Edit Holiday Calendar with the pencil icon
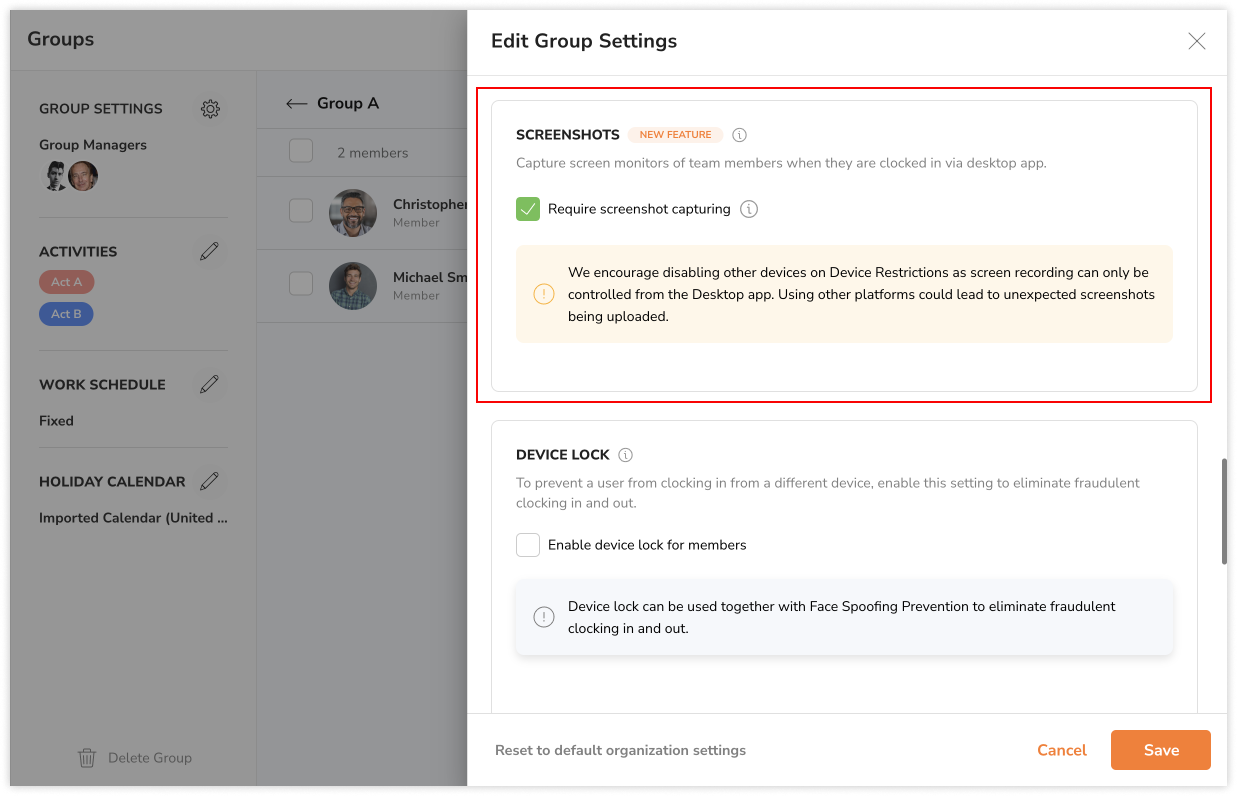The image size is (1237, 796). 209,481
